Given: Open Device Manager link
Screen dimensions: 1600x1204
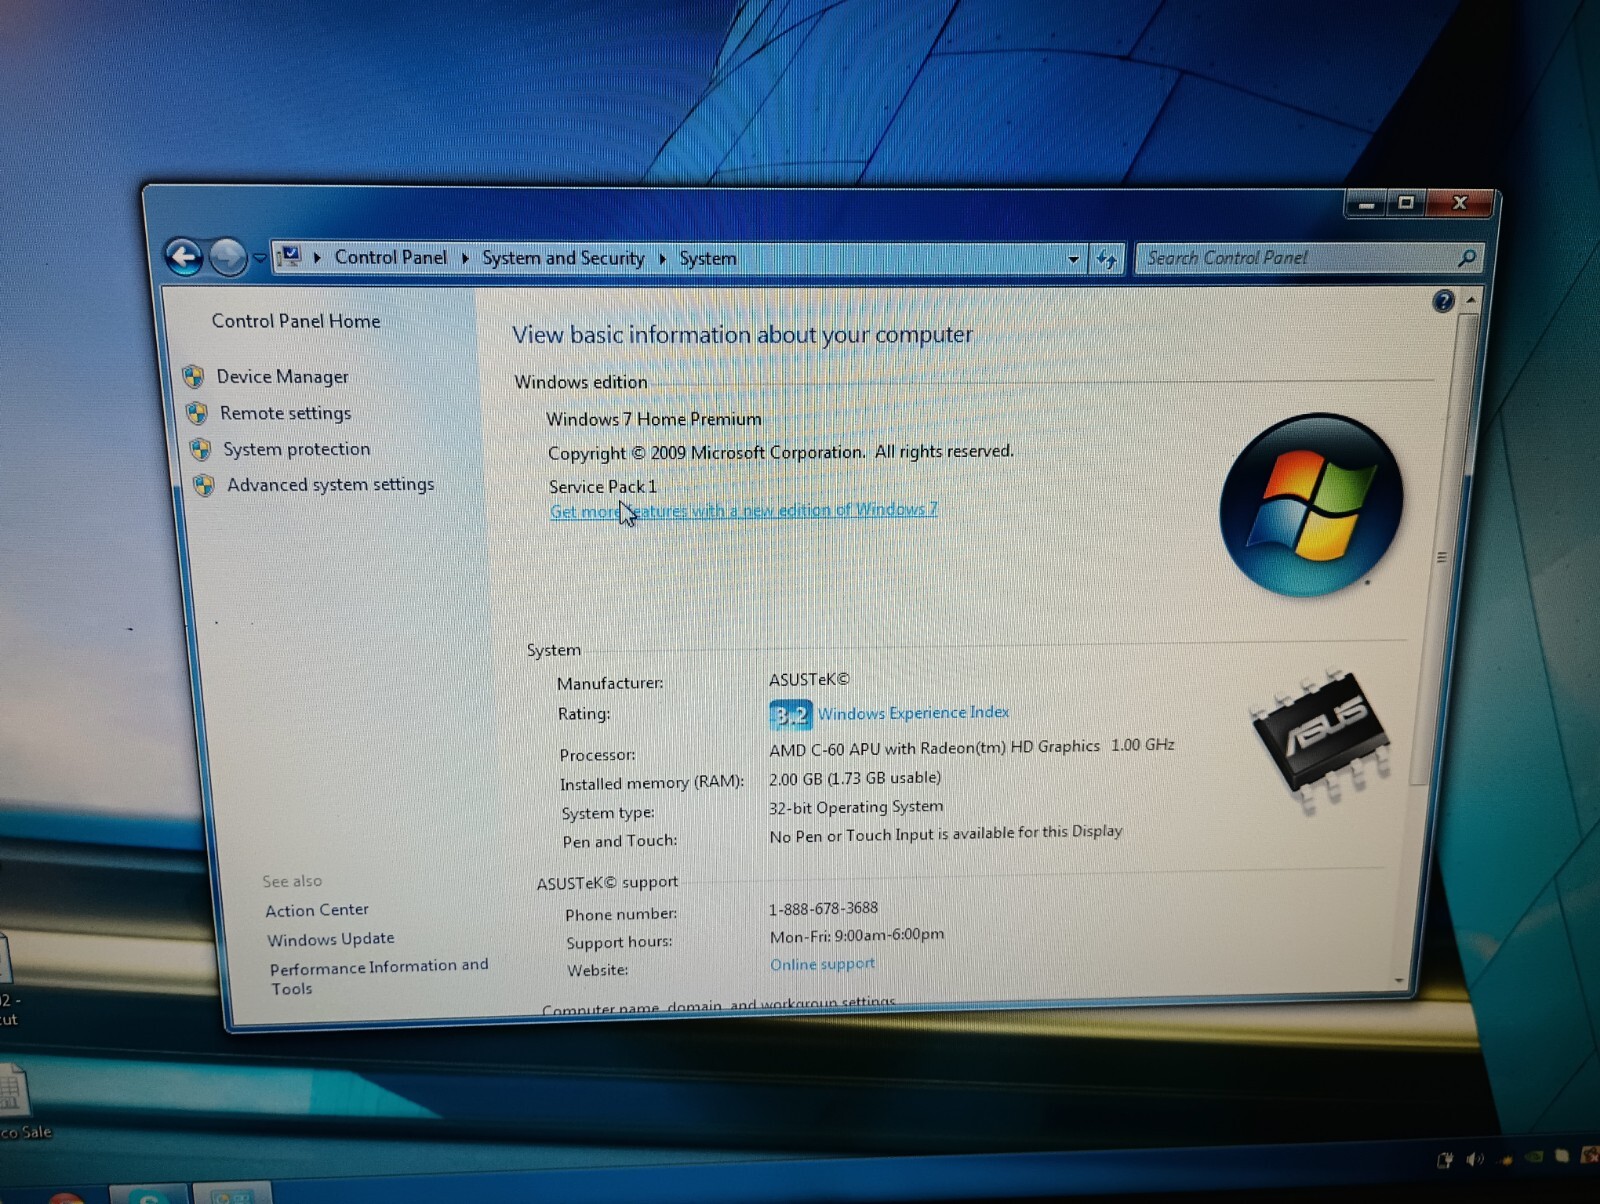Looking at the screenshot, I should tap(282, 376).
